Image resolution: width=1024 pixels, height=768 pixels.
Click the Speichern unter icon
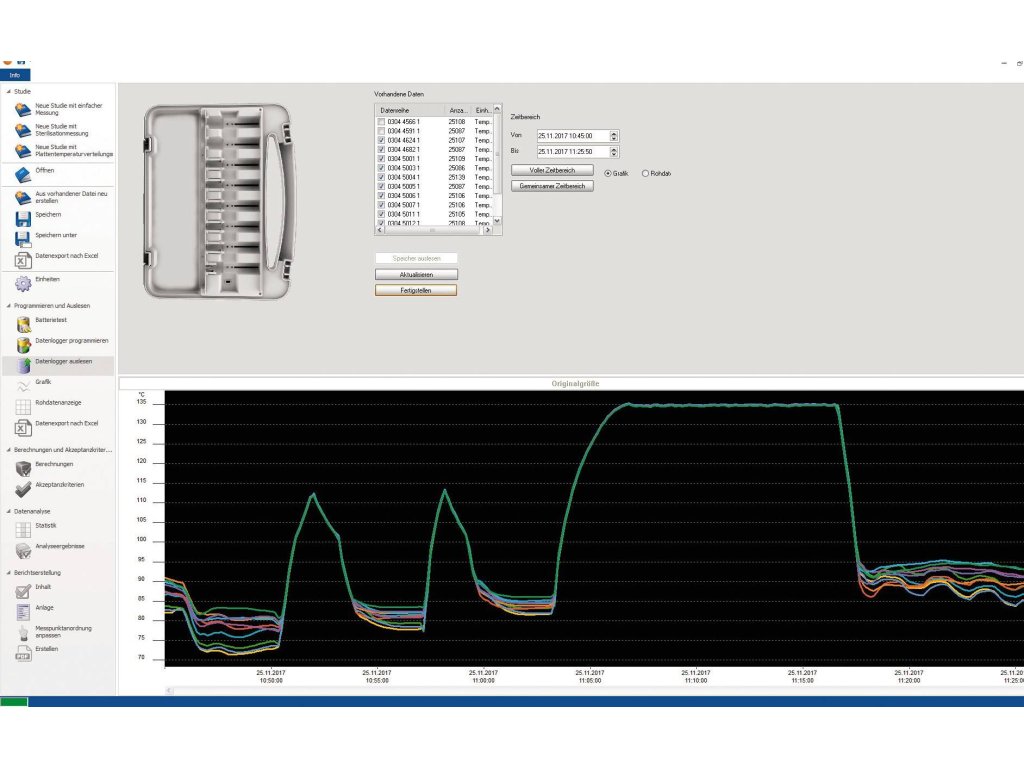coord(23,239)
